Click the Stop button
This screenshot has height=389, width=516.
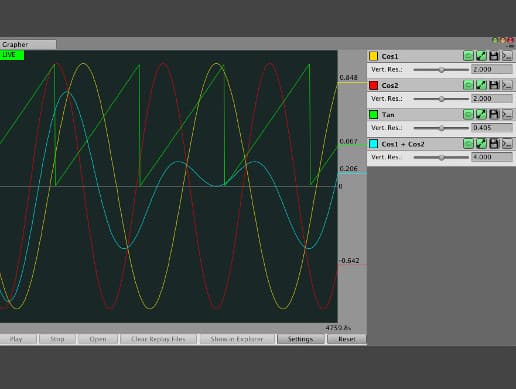point(57,339)
